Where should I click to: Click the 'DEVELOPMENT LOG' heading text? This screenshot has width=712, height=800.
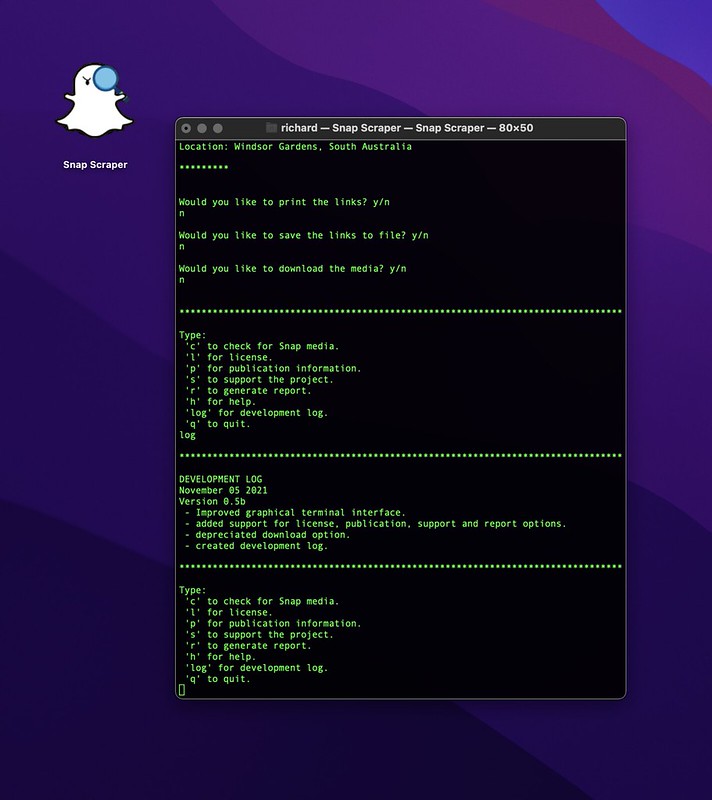point(220,479)
